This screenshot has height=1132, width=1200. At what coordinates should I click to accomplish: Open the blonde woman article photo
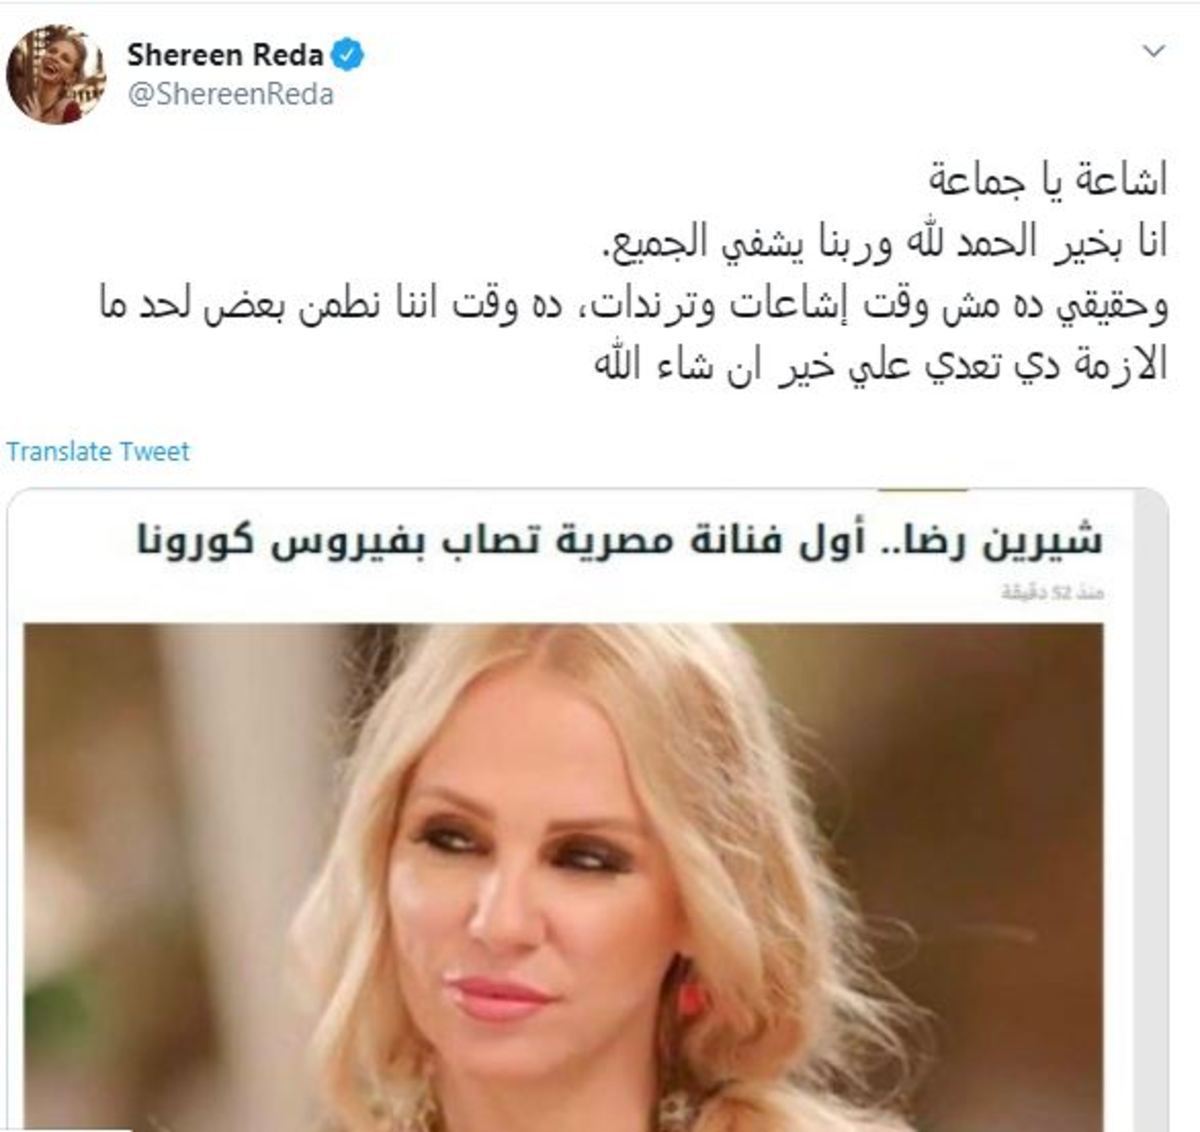click(563, 877)
